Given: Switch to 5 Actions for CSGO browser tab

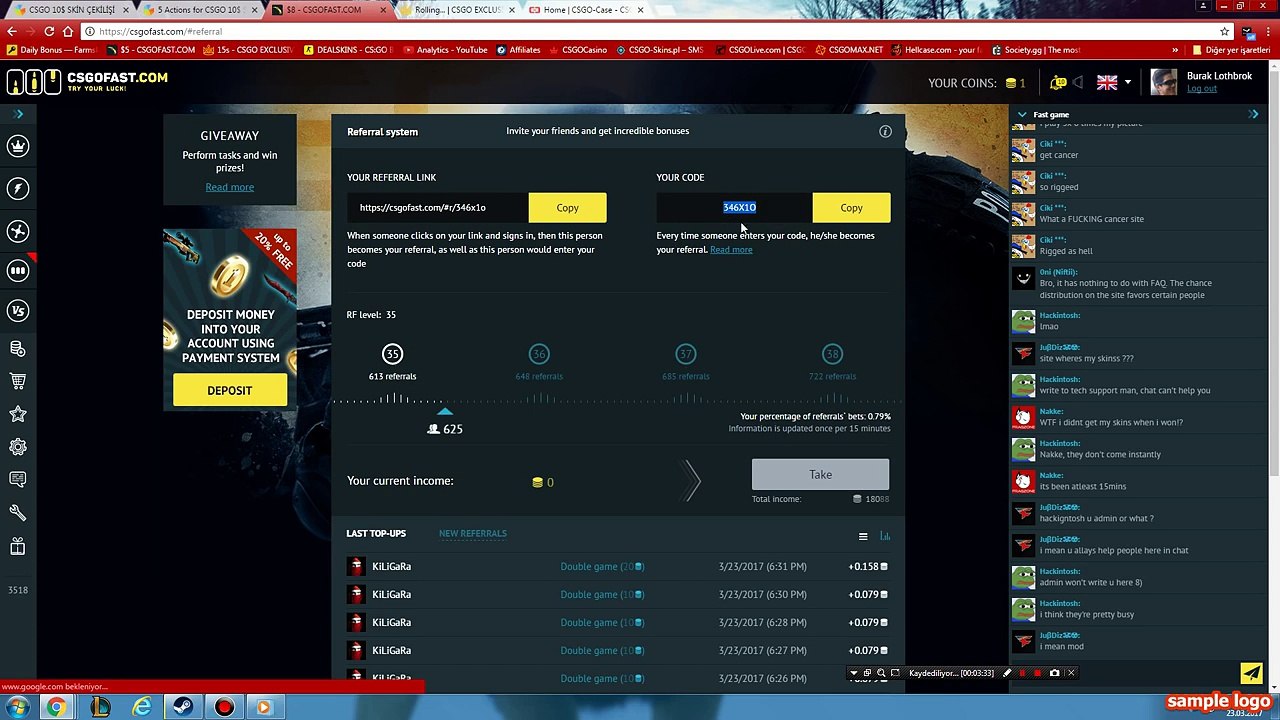Looking at the screenshot, I should coord(199,10).
